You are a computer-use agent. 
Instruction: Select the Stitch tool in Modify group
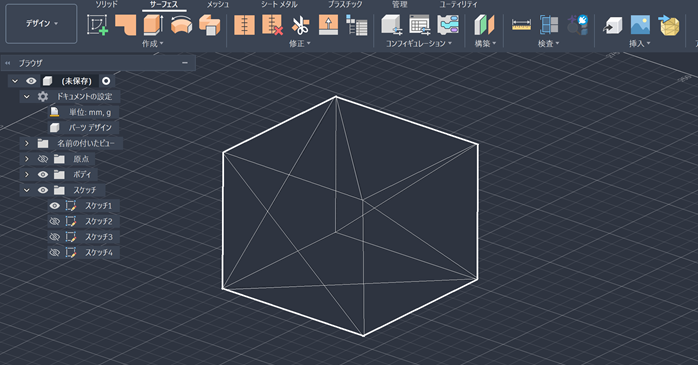pyautogui.click(x=244, y=24)
